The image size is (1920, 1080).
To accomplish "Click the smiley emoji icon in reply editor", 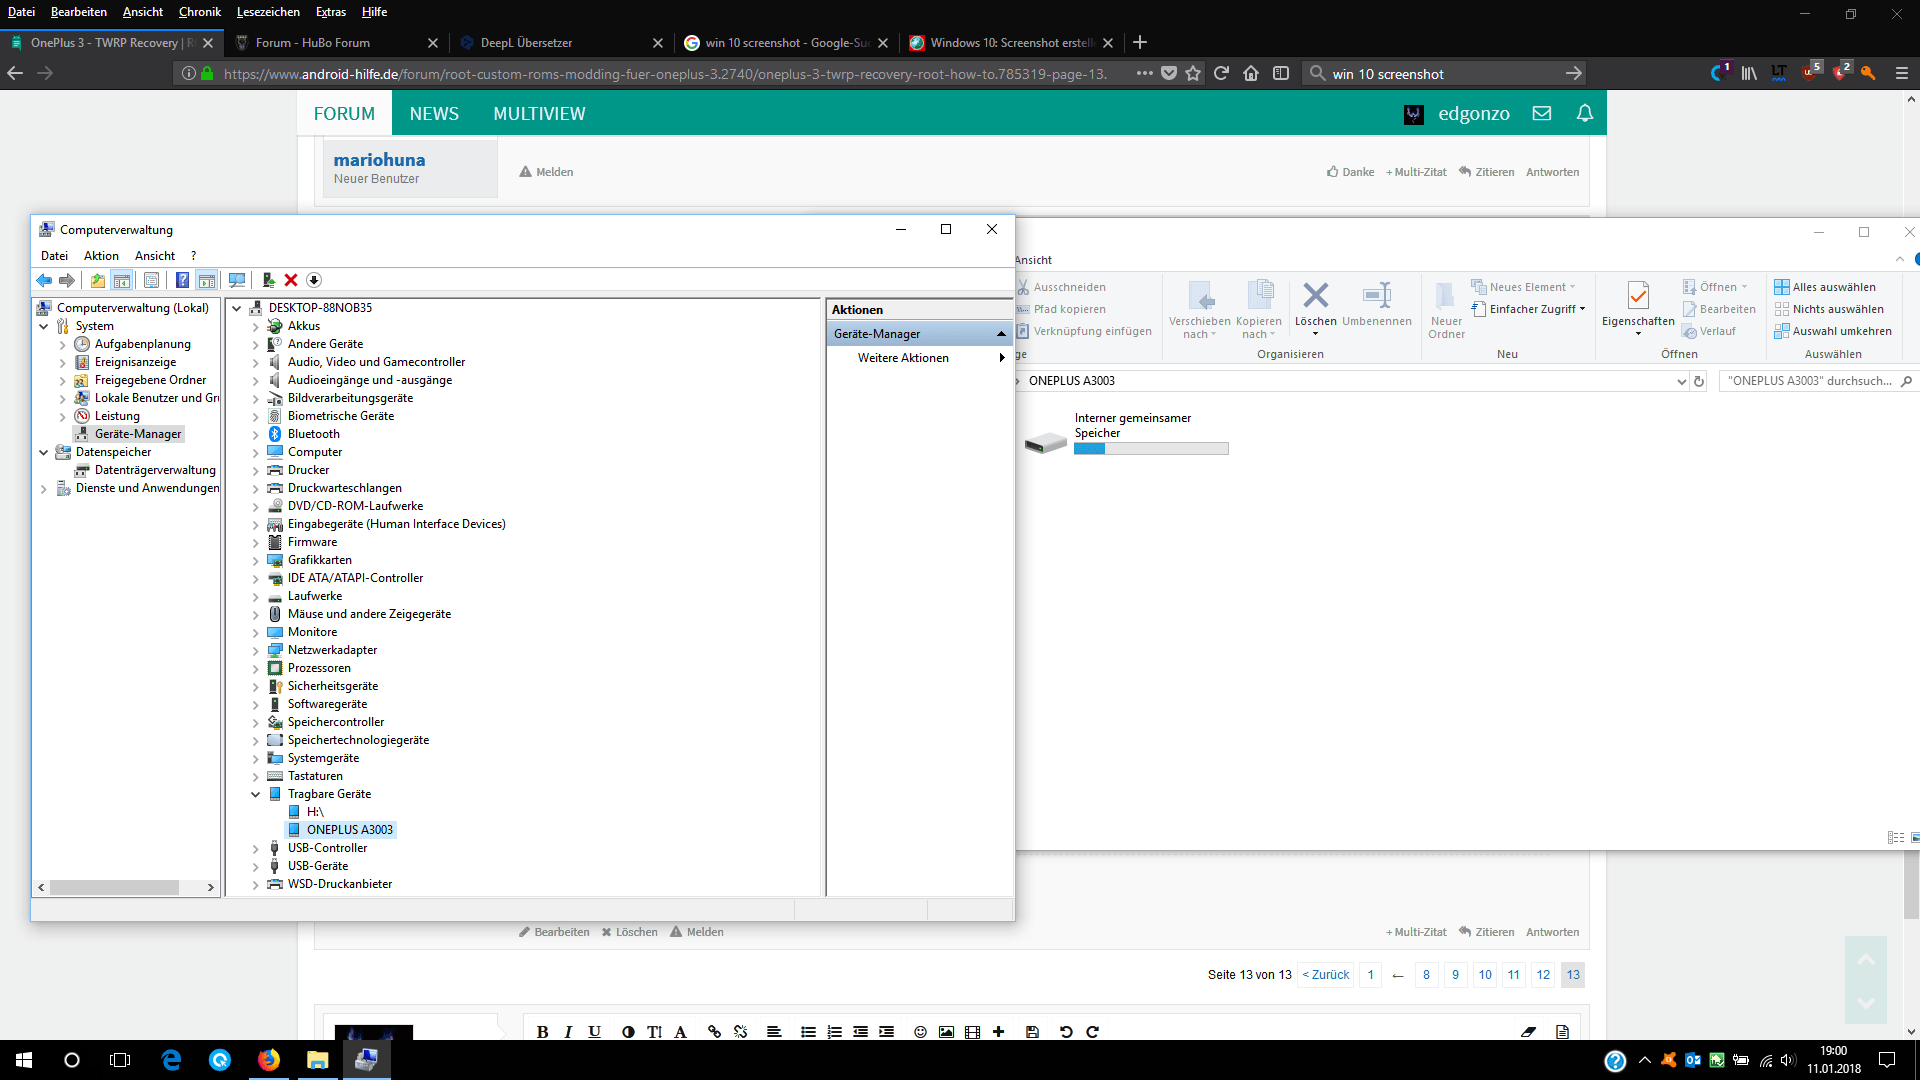I will point(920,1032).
